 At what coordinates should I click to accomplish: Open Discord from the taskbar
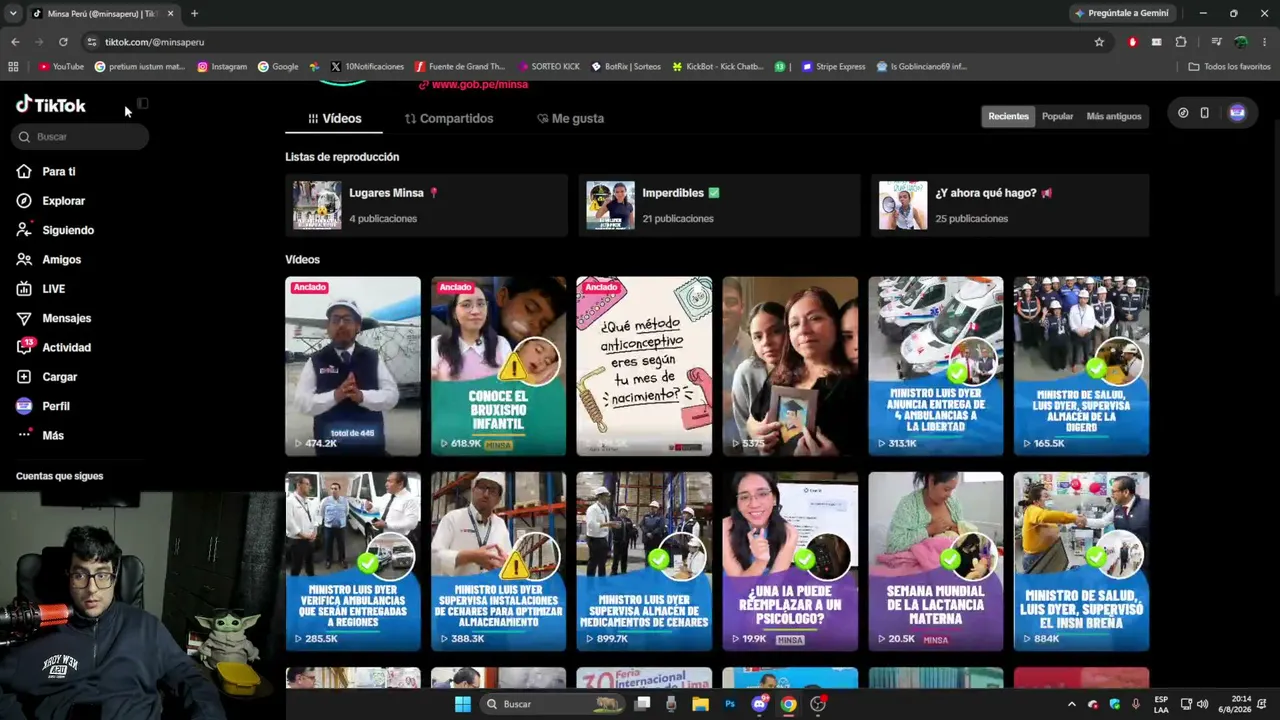click(759, 704)
